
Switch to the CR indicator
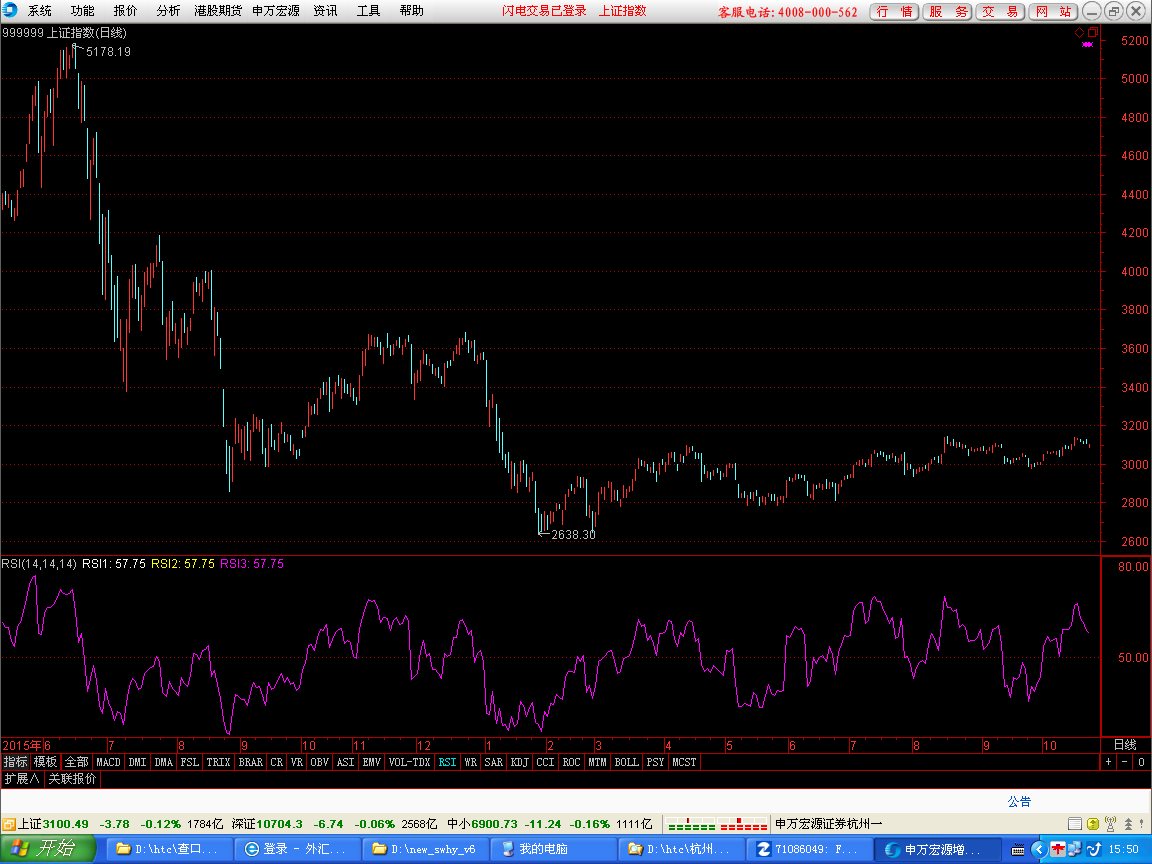(x=276, y=762)
